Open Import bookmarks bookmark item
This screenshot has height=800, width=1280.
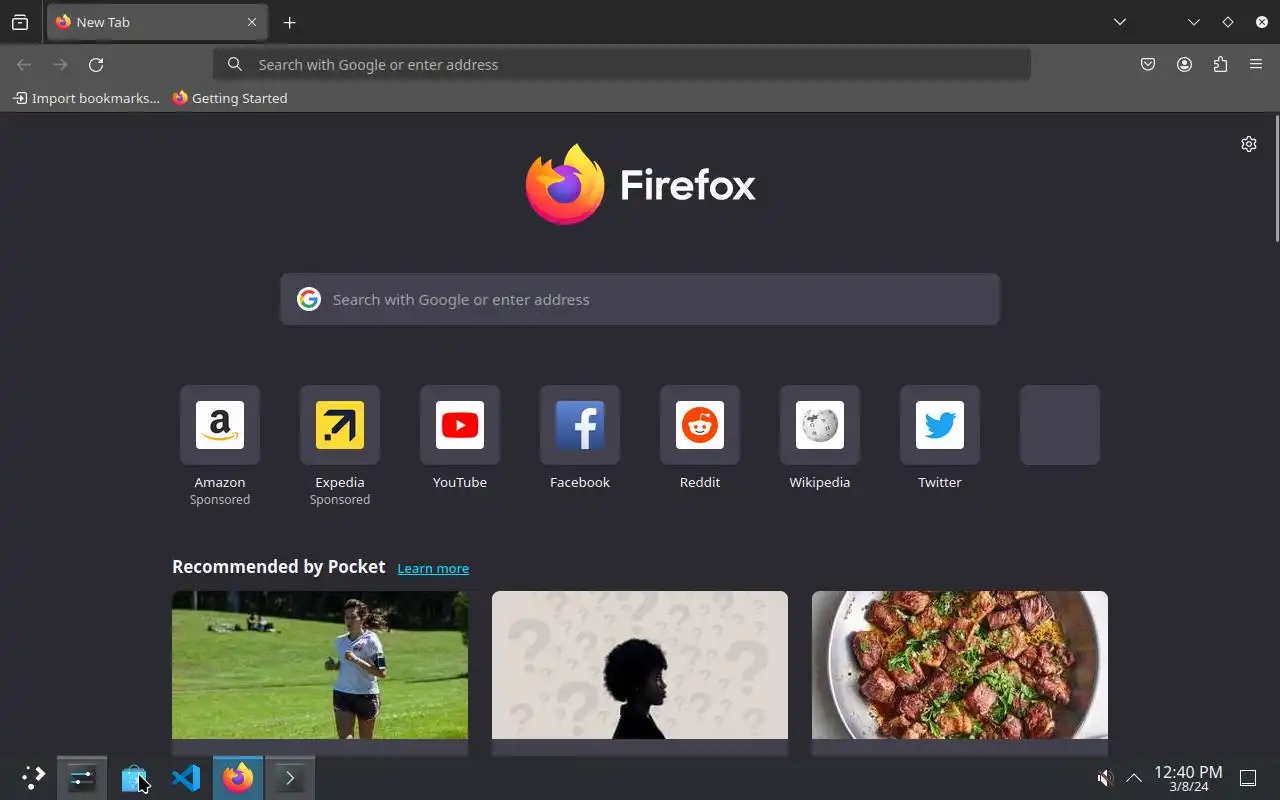pyautogui.click(x=86, y=98)
